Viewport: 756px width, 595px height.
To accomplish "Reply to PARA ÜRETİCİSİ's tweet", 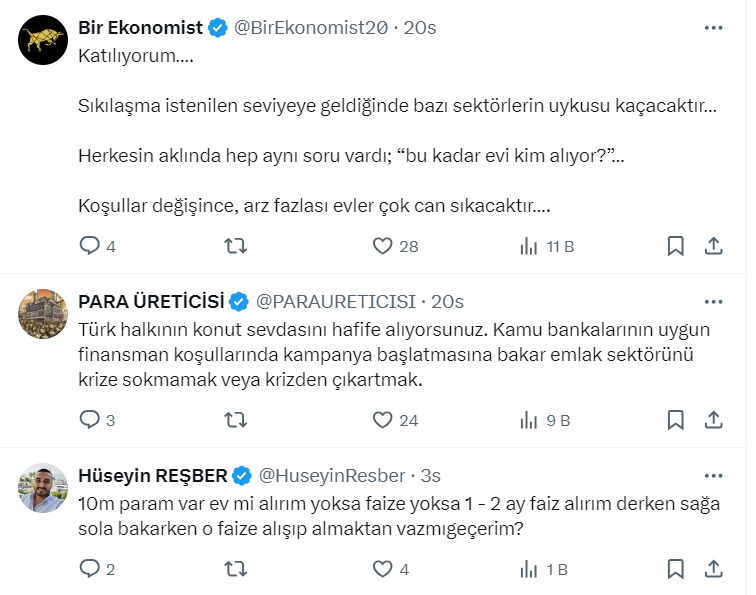I will 90,420.
